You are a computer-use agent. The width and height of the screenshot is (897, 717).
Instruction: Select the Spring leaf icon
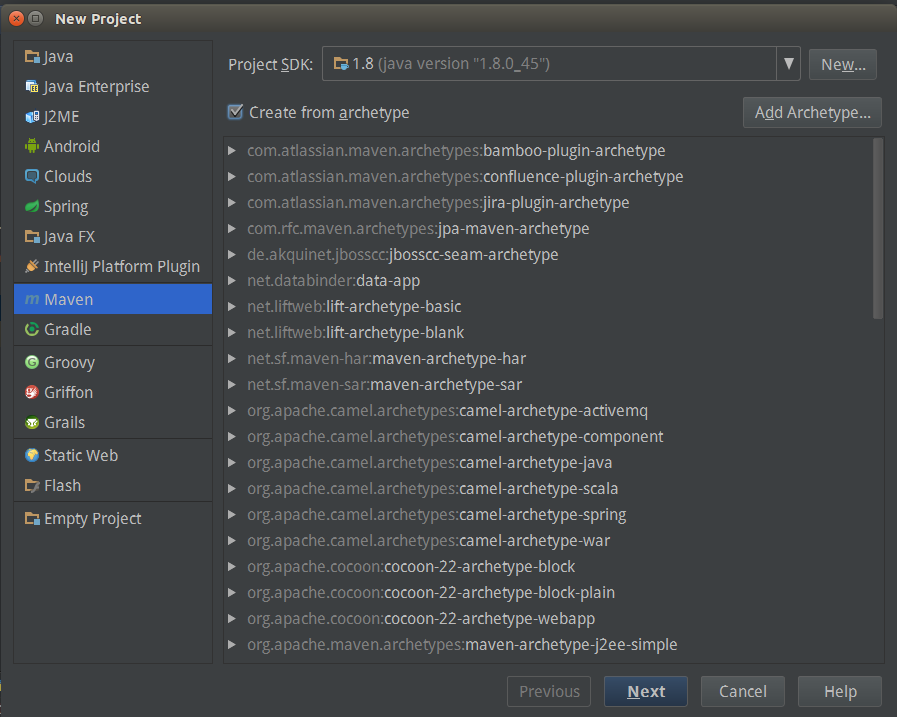point(32,206)
